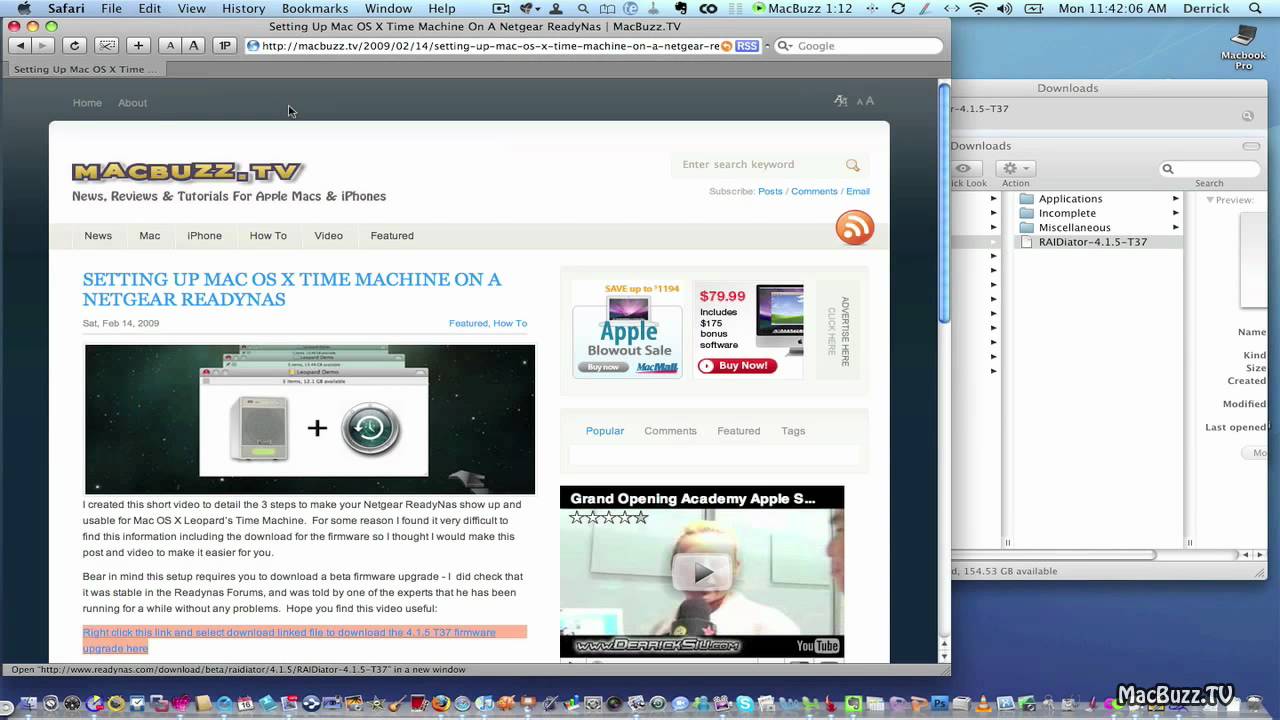
Task: Click the Featured category link under title
Action: pos(468,323)
